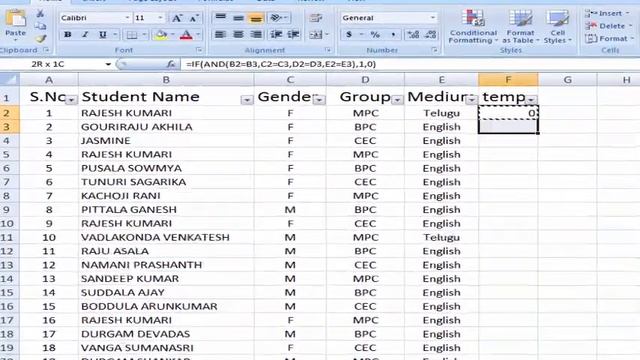Click Insert Function fx button

[171, 64]
